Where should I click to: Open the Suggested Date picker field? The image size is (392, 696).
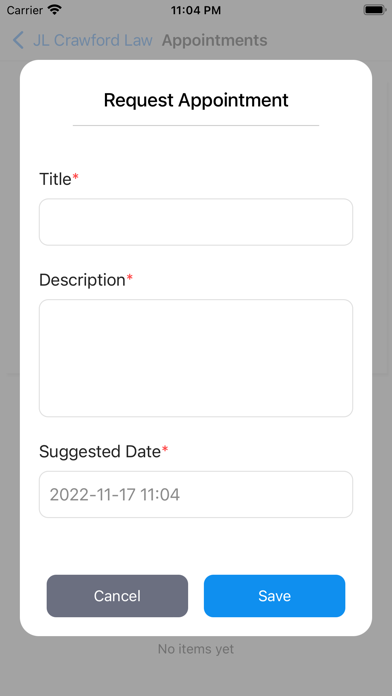(196, 494)
